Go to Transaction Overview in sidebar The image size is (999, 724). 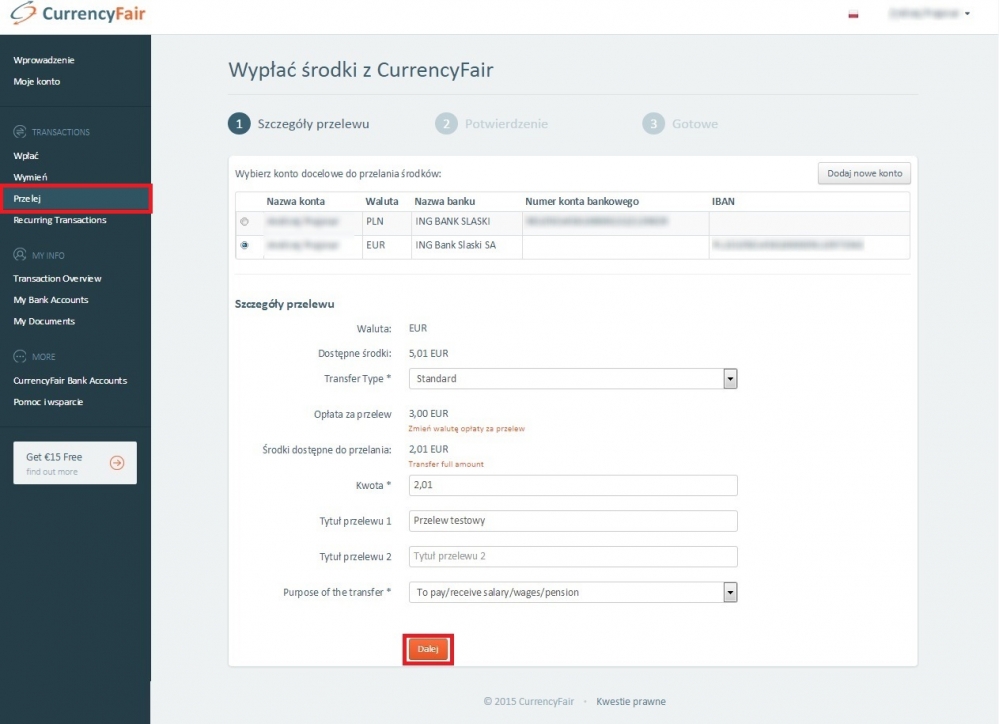[x=57, y=278]
